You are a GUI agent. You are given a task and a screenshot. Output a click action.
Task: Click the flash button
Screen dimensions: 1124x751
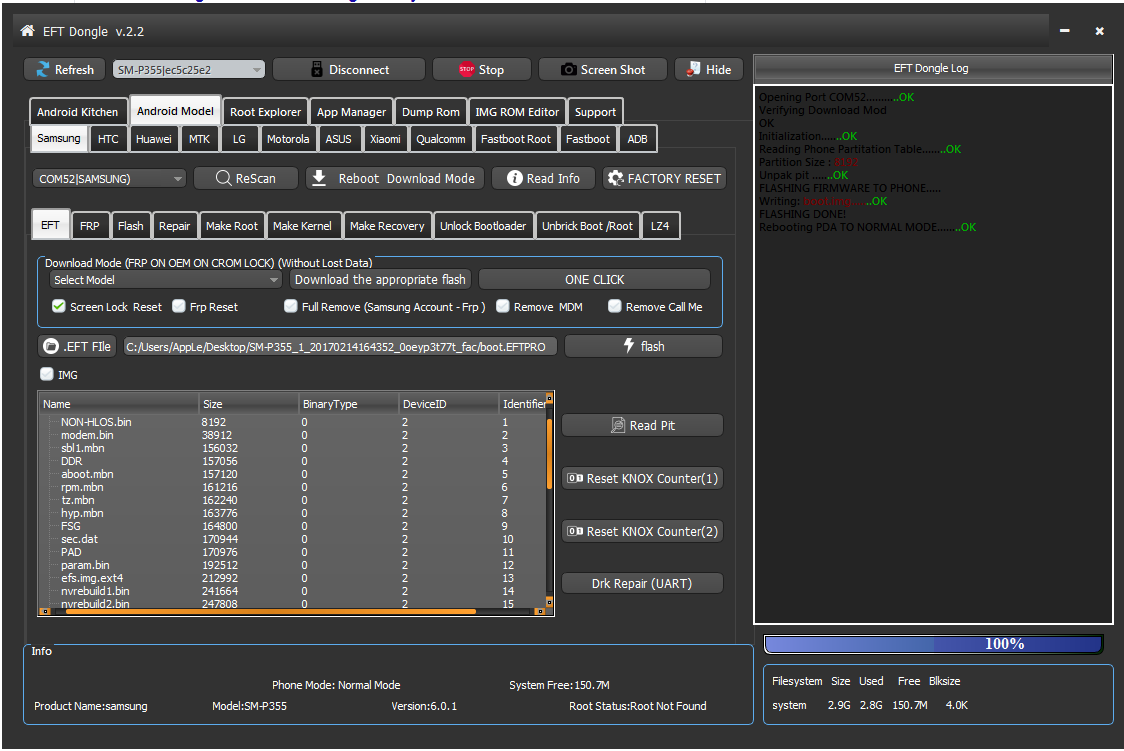tap(643, 347)
